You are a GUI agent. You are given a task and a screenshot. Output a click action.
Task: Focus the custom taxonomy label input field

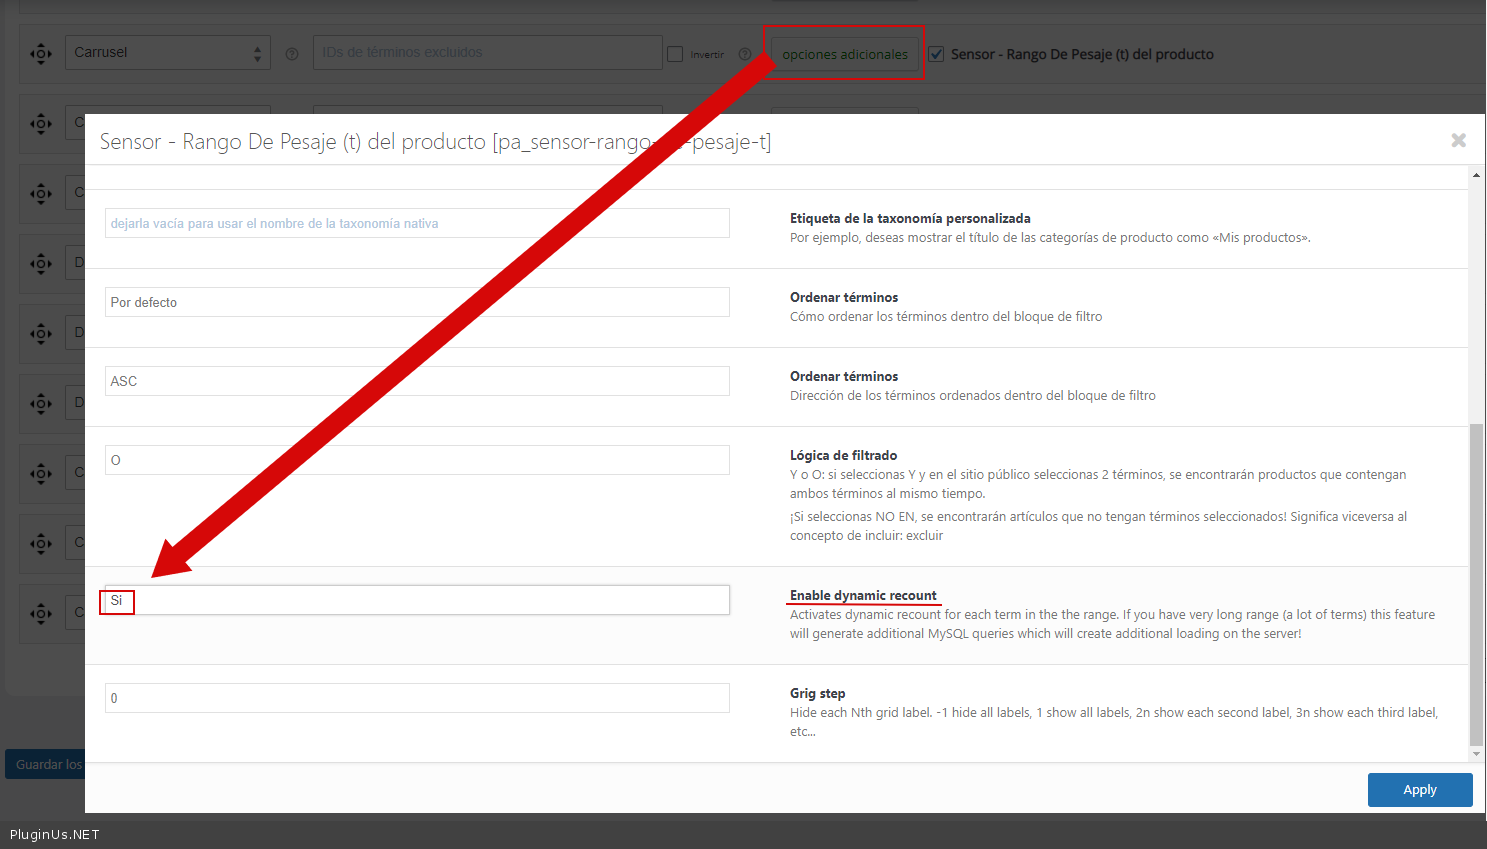[417, 223]
